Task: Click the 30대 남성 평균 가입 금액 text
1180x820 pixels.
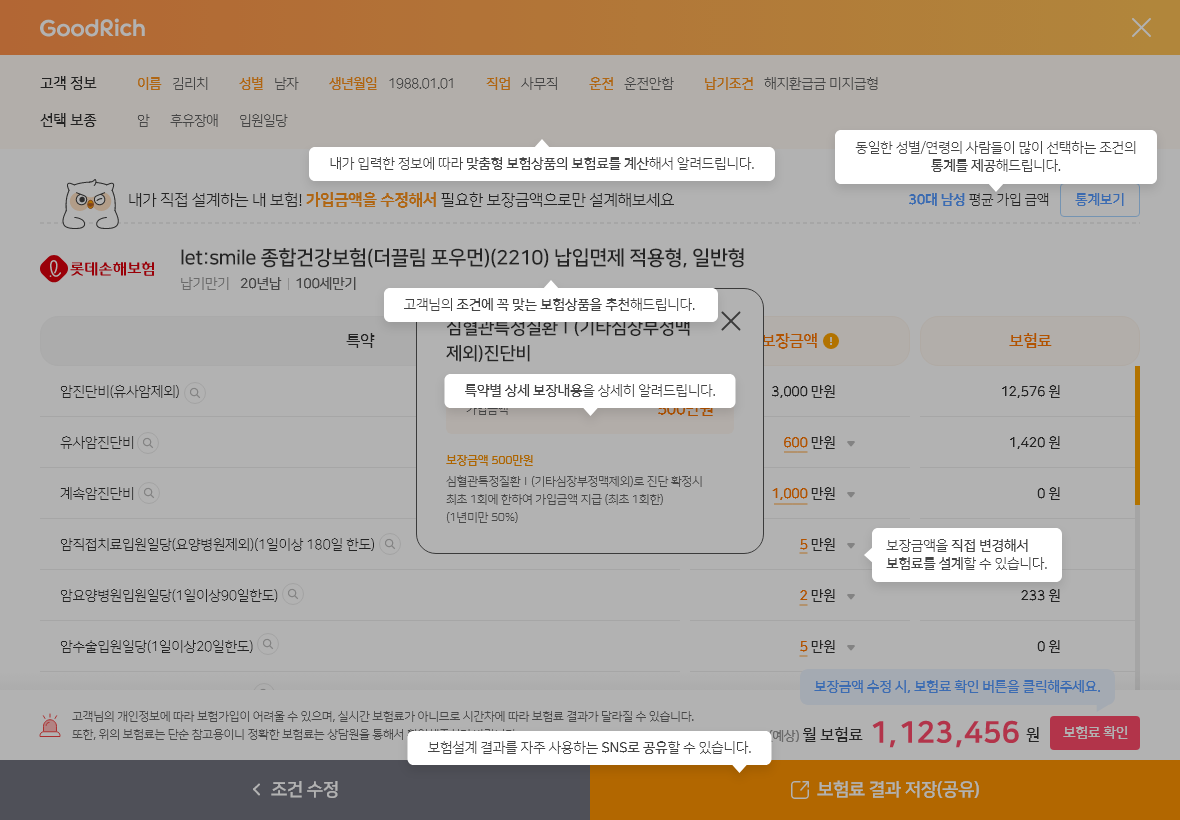Action: 978,199
